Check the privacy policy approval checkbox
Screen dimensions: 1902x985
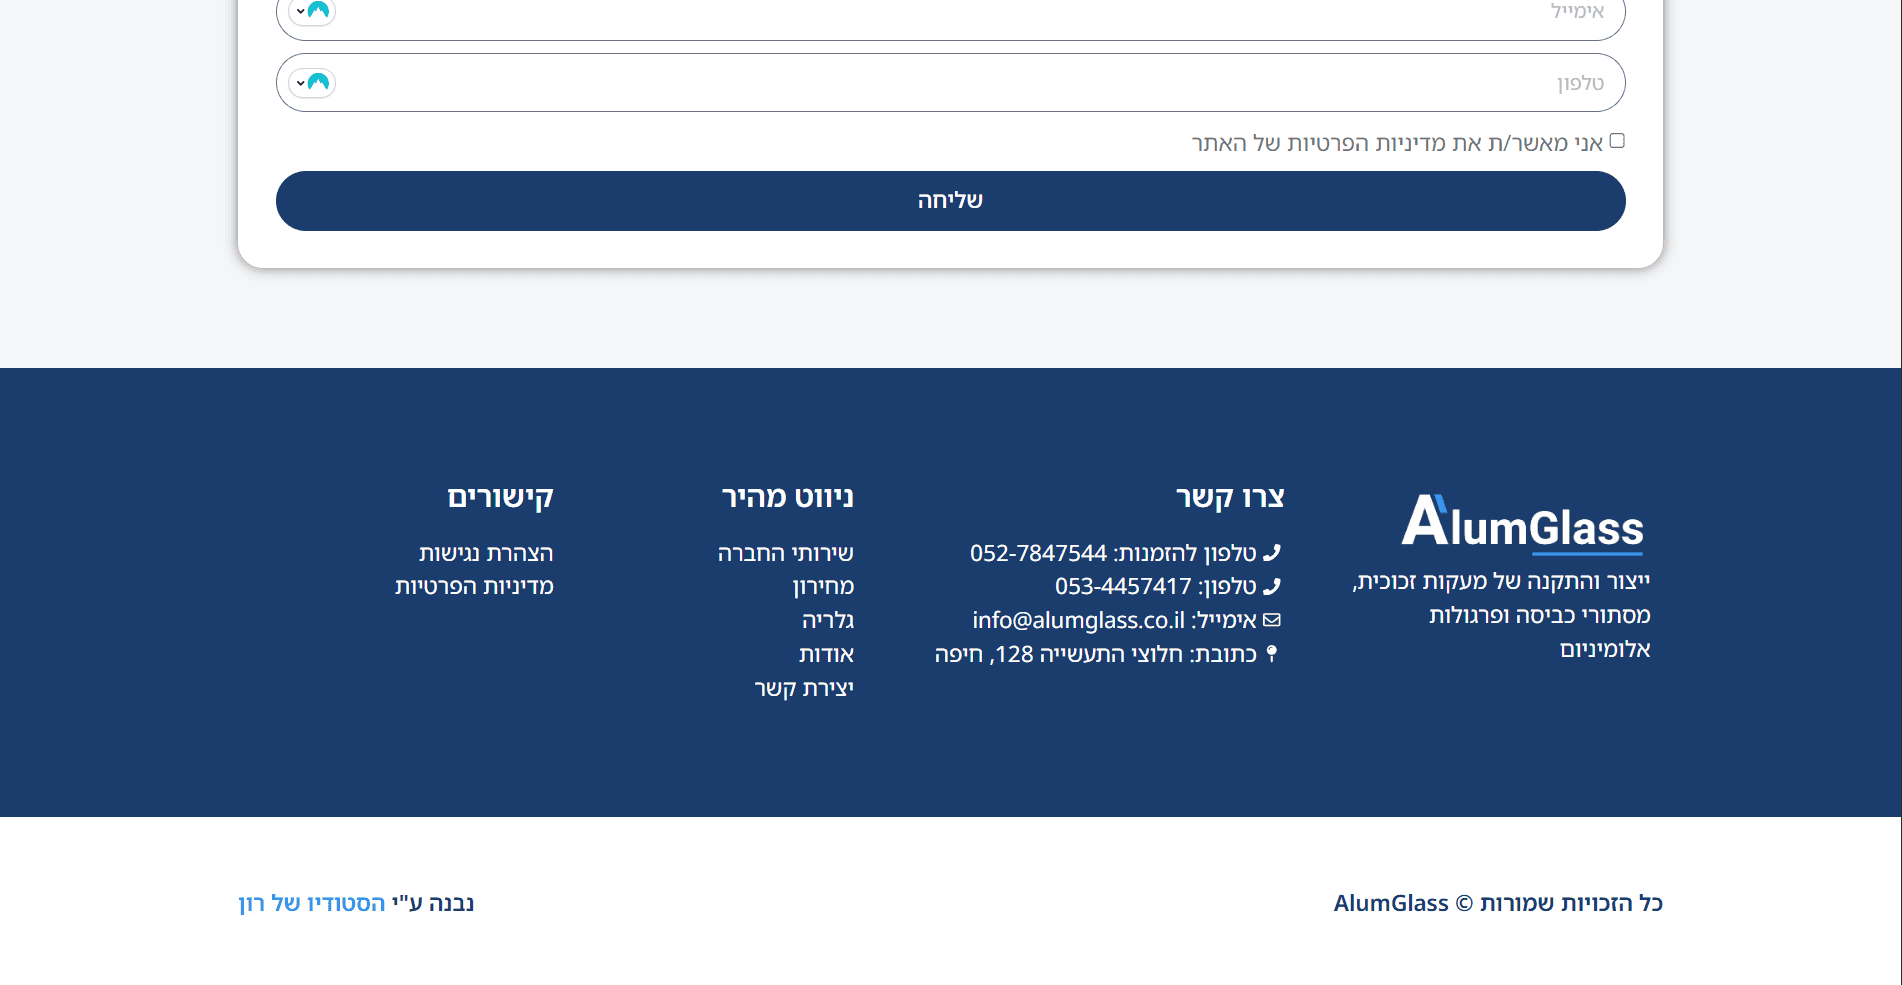[1617, 141]
